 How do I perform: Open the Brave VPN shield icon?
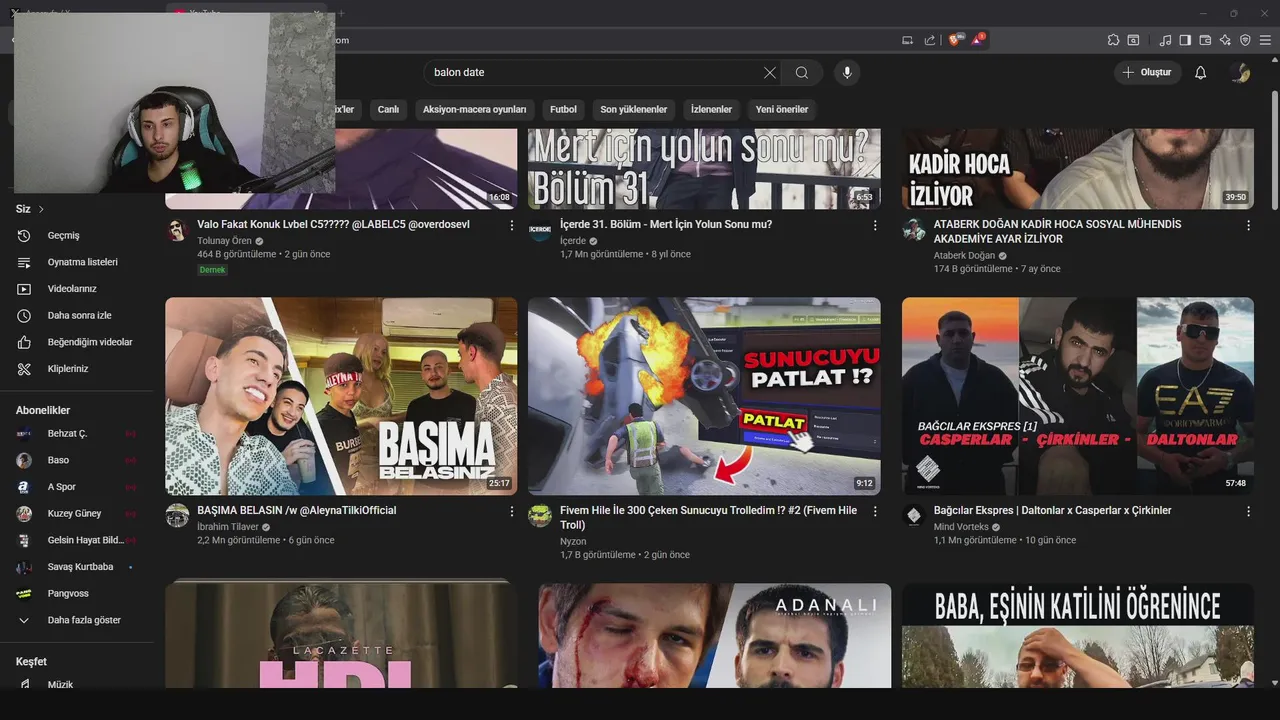pos(1245,40)
